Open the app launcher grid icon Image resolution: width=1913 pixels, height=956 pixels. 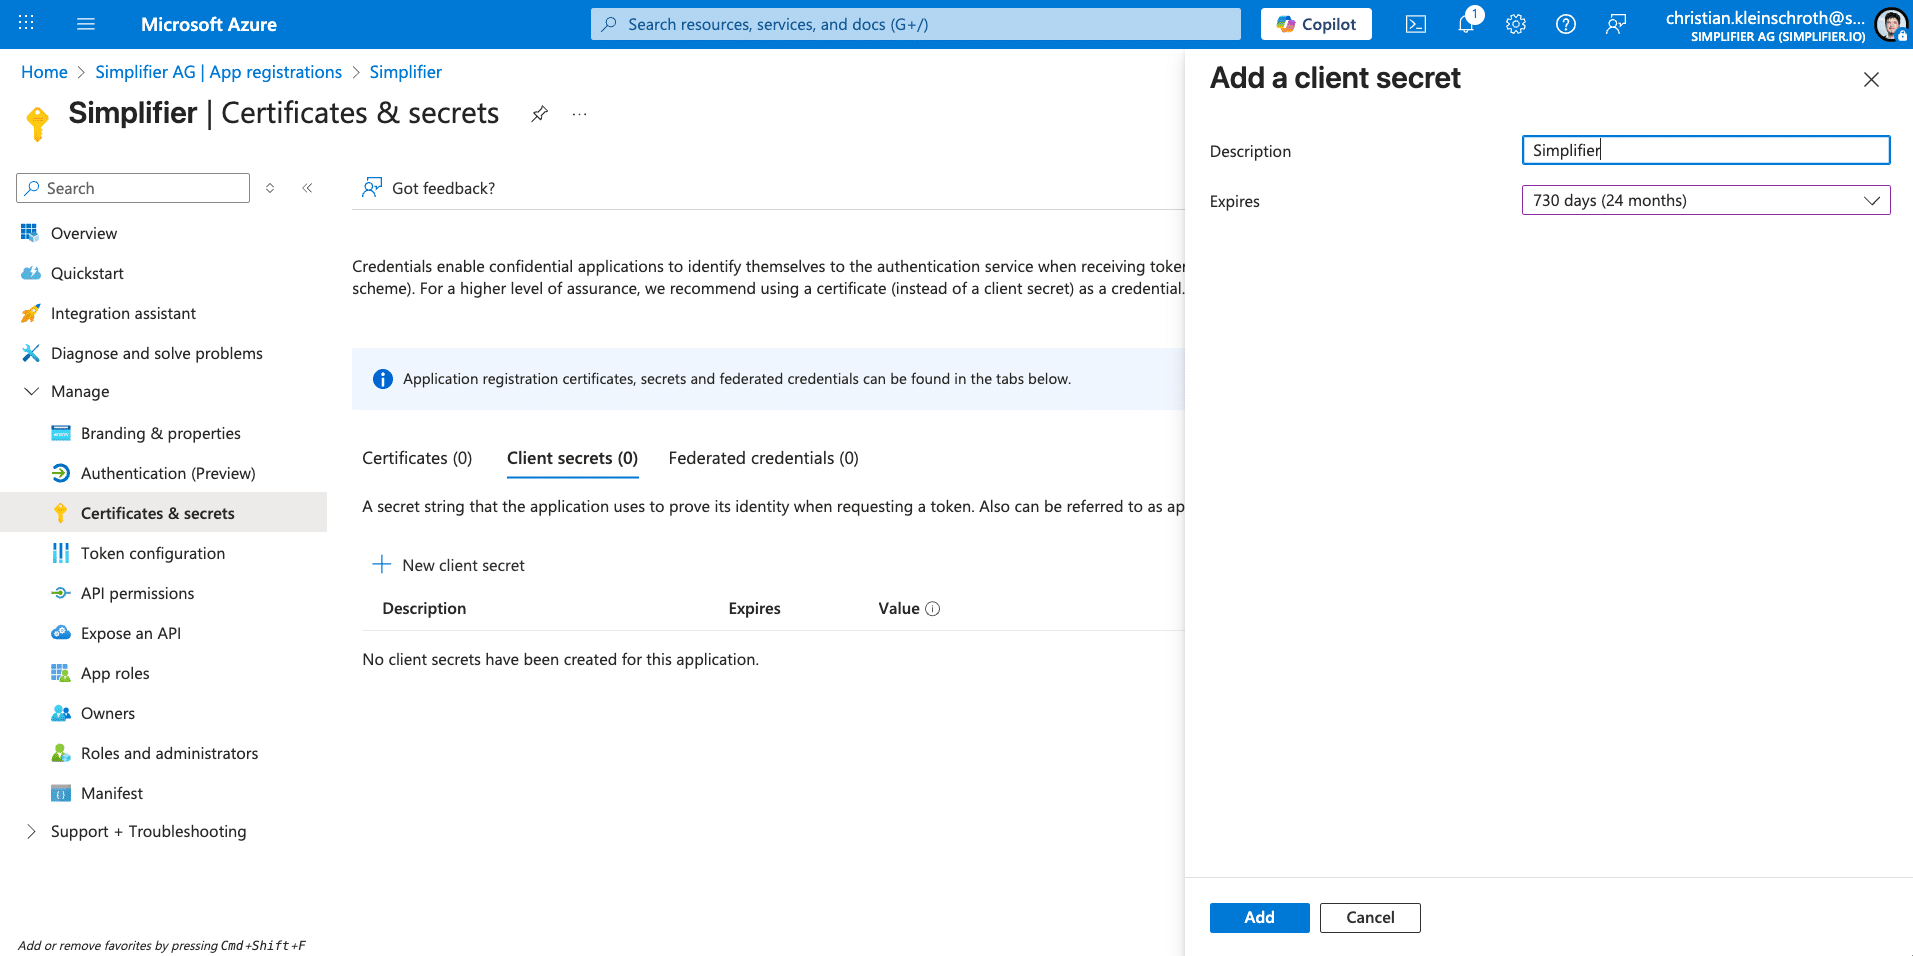coord(27,24)
